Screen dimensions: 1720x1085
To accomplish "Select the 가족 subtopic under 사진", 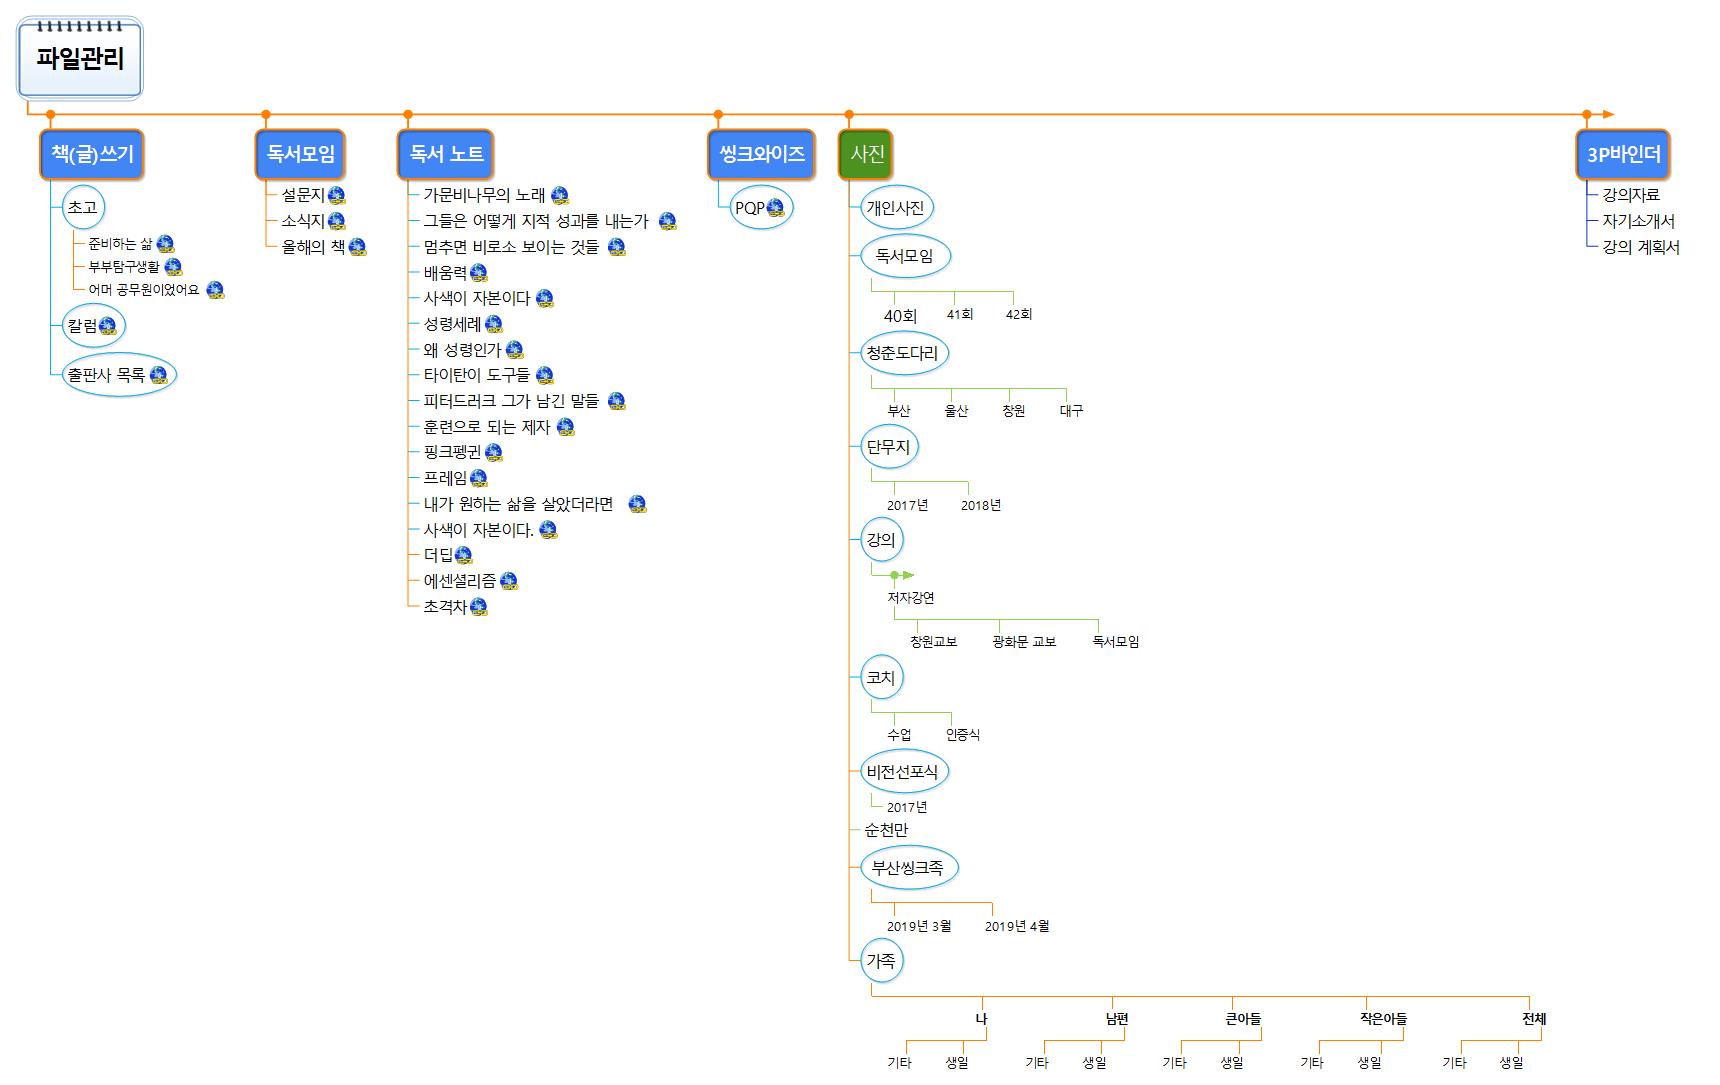I will [881, 961].
